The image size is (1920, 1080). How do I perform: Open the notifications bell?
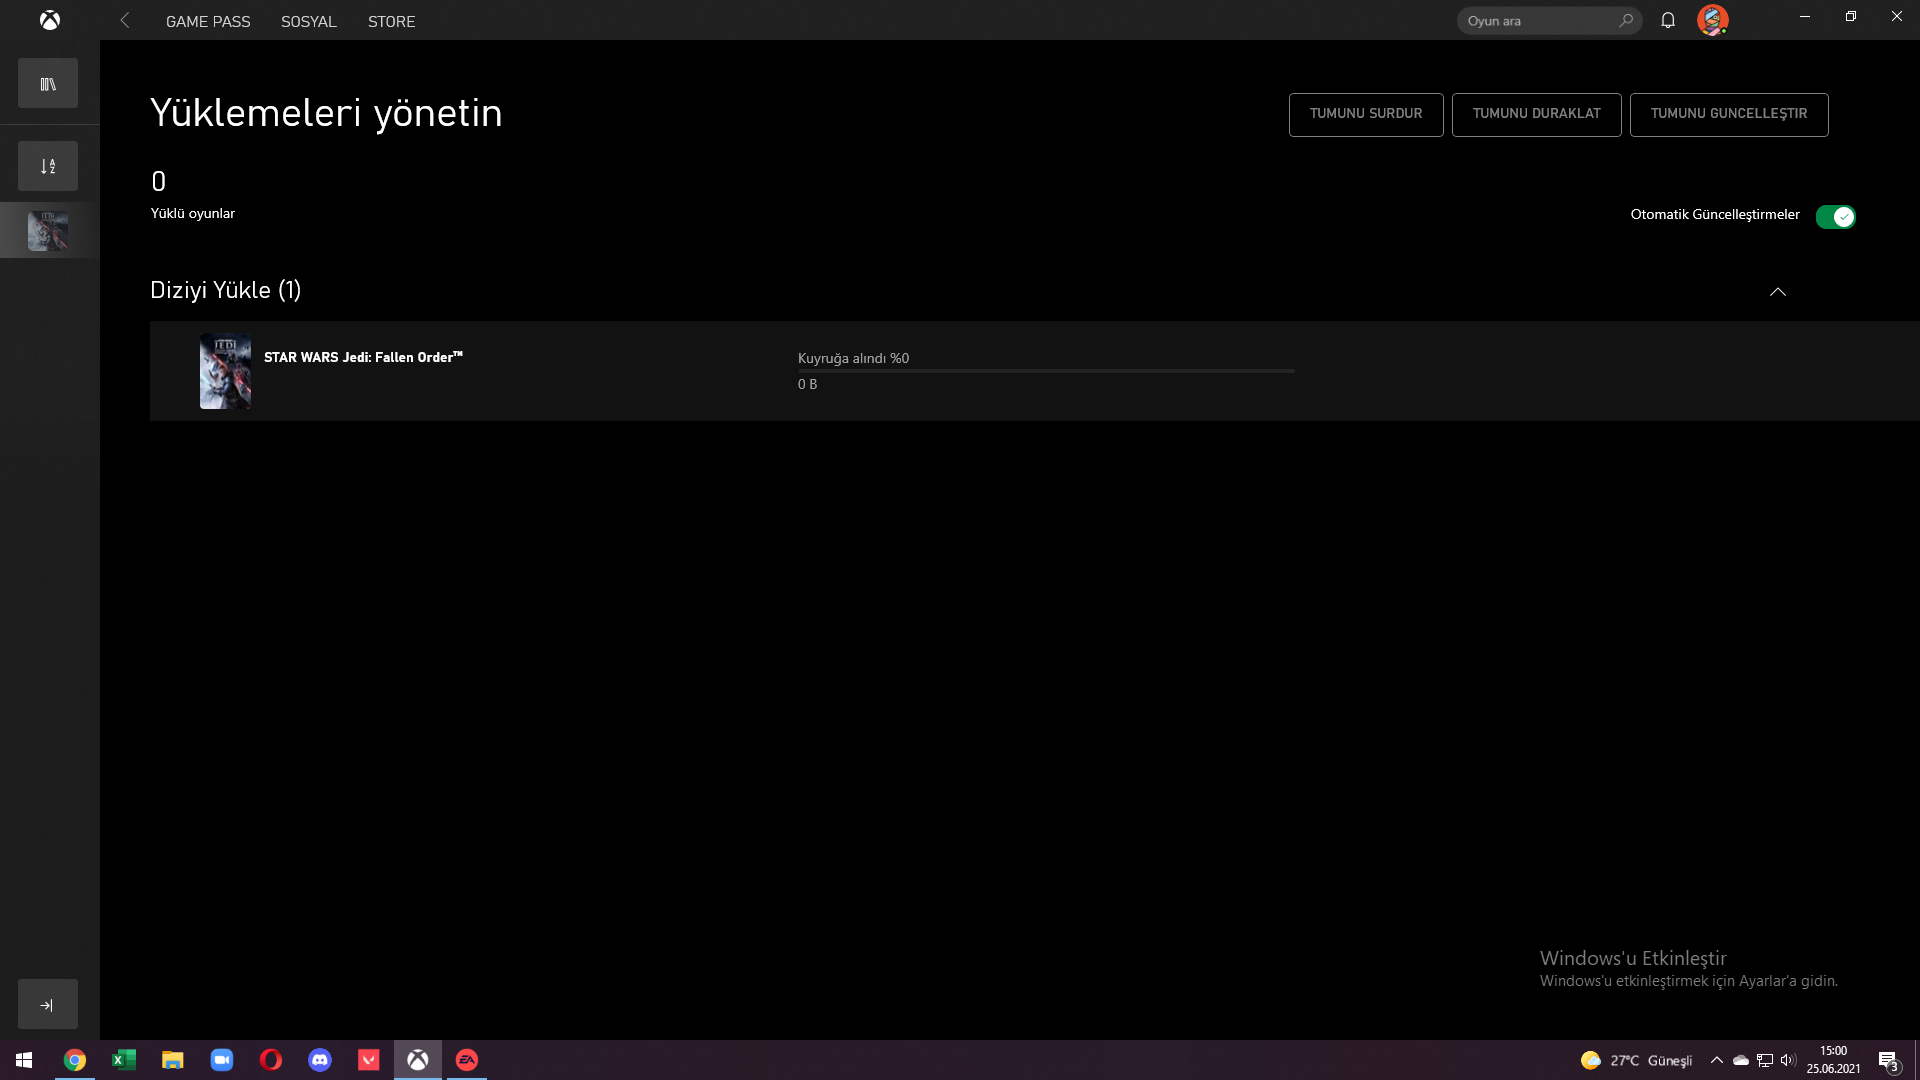point(1668,20)
